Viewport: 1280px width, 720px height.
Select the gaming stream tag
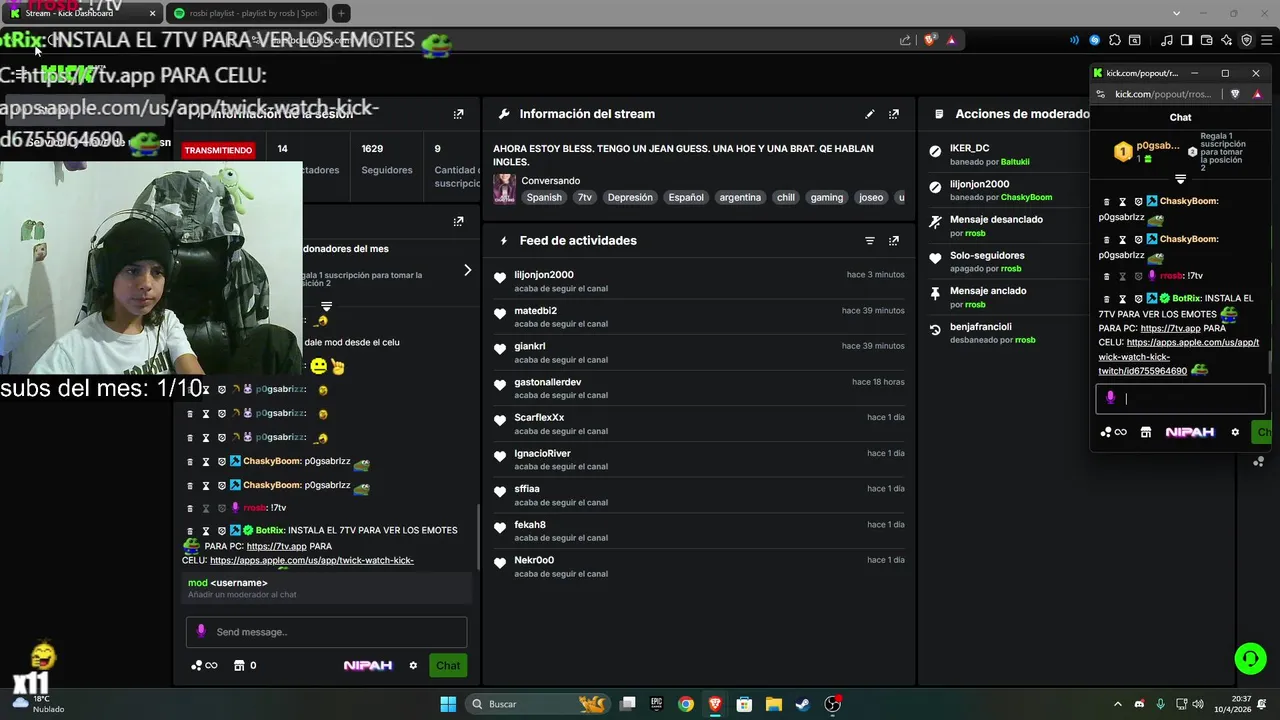827,198
